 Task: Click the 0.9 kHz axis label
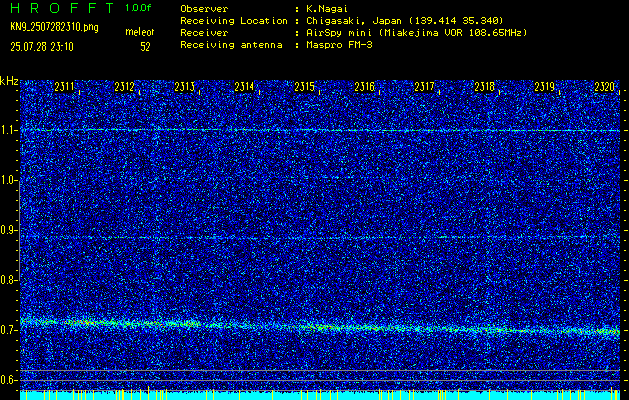pos(7,230)
